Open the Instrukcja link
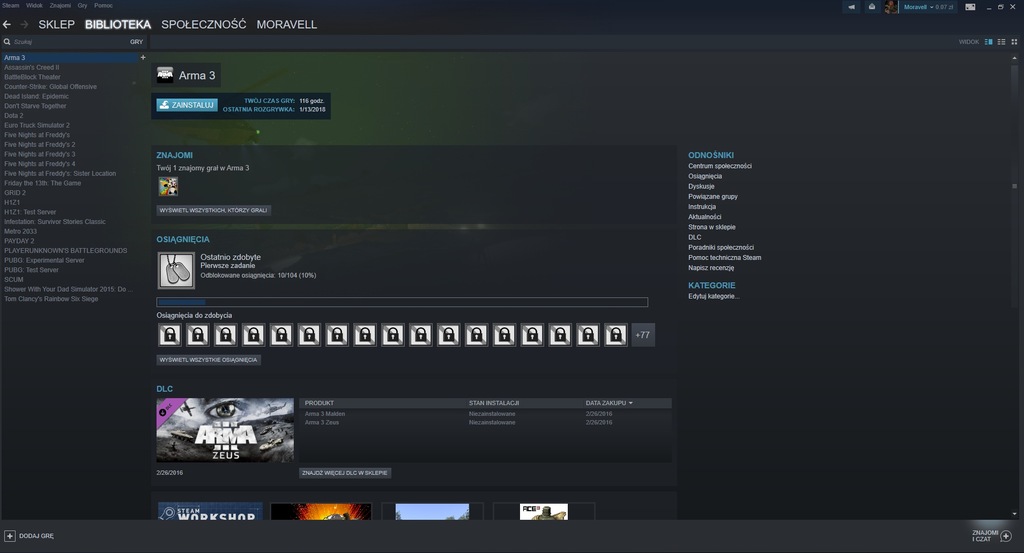1024x553 pixels. (x=701, y=206)
